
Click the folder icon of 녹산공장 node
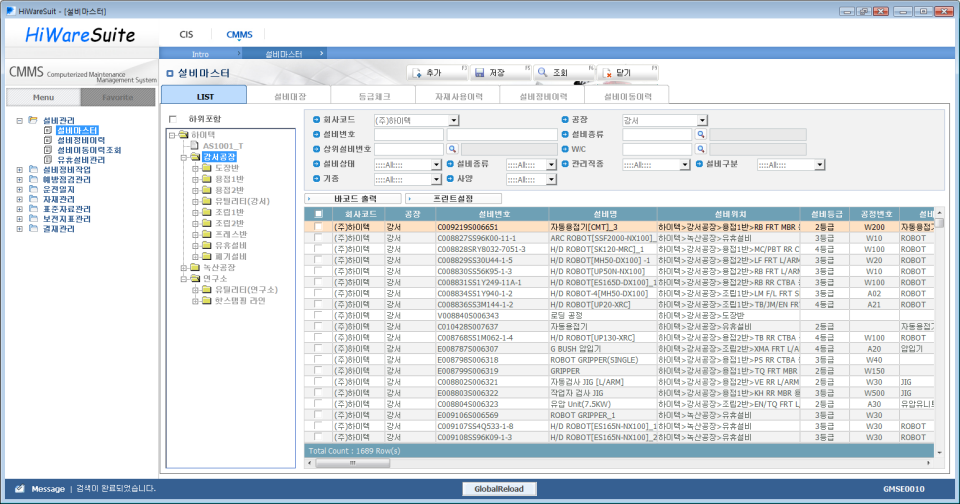(x=195, y=268)
